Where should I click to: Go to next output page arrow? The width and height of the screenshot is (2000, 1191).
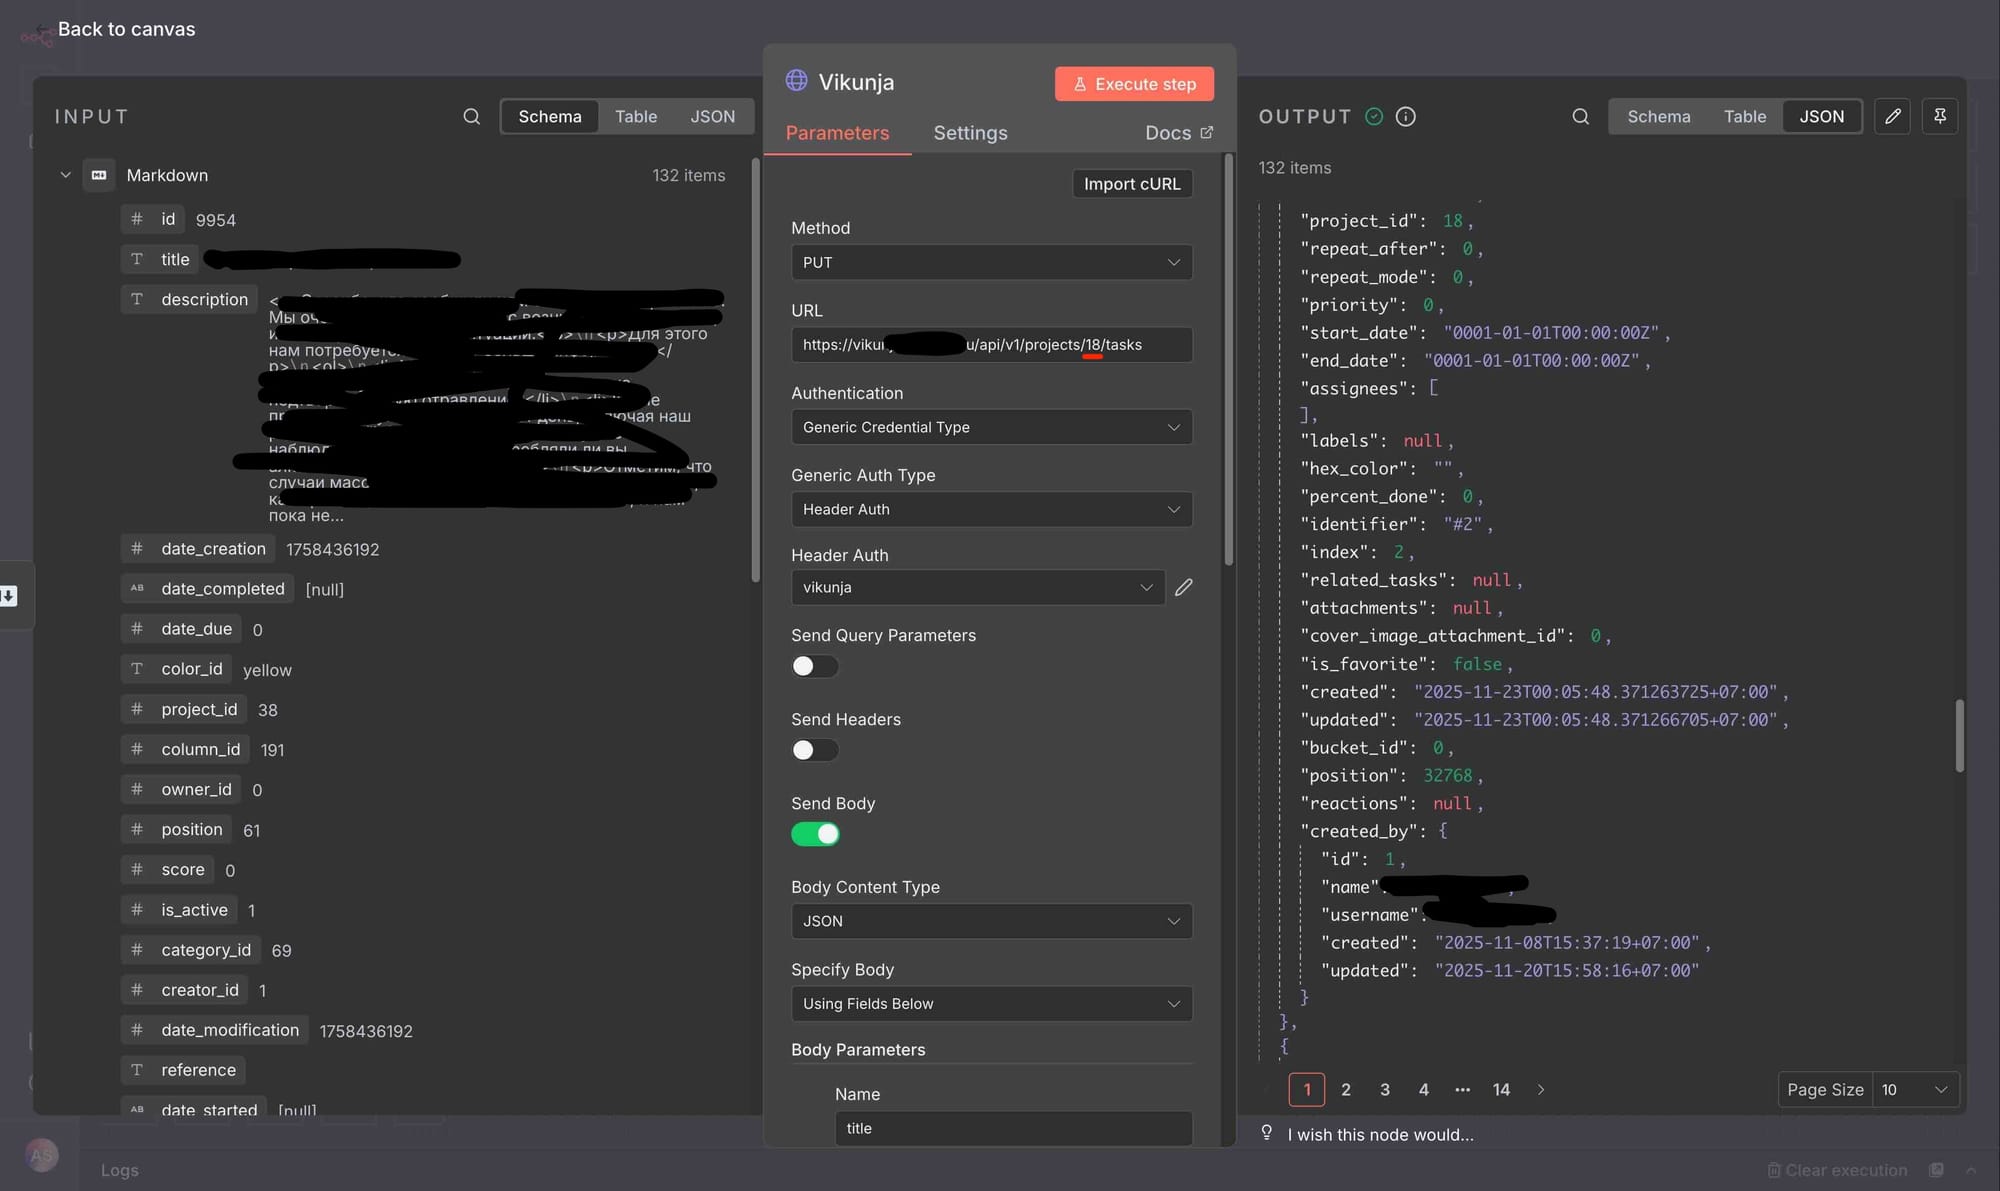(x=1540, y=1090)
